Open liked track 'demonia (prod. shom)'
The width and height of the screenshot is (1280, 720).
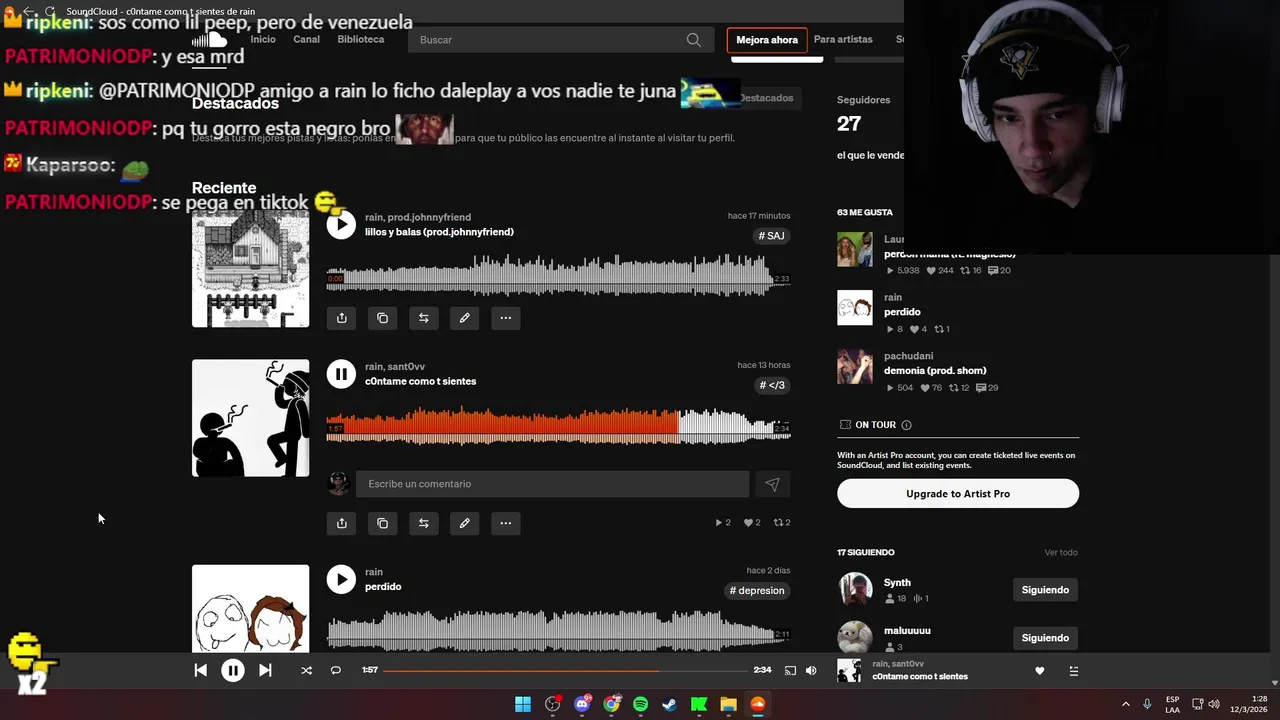935,370
